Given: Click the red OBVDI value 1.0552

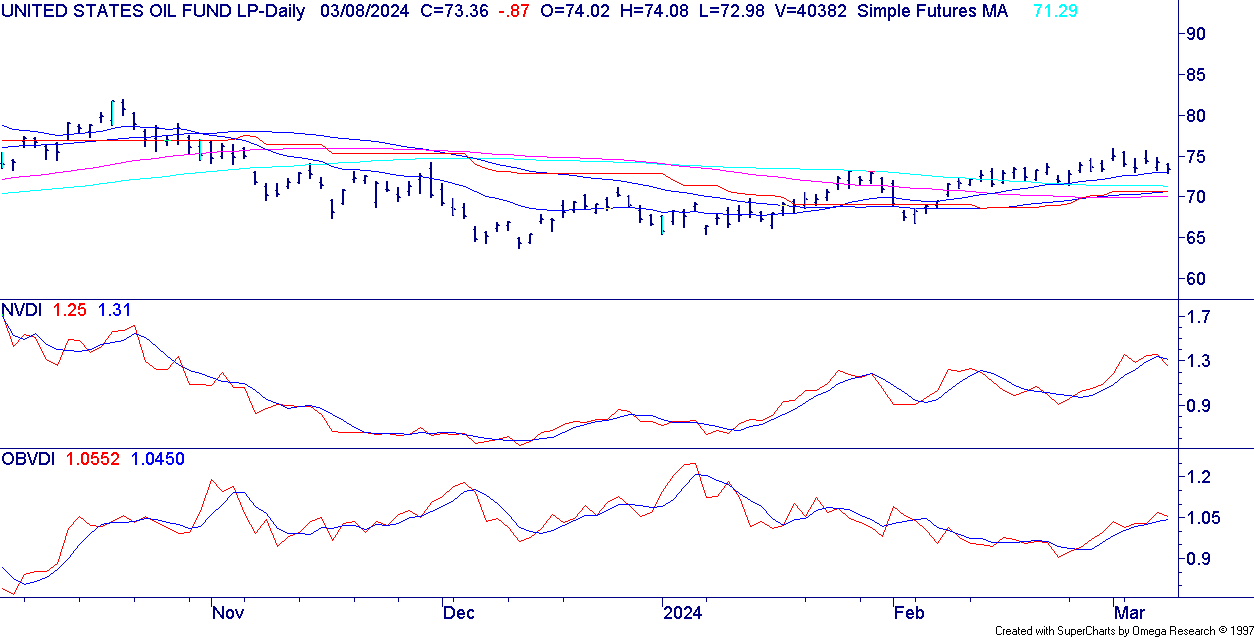Looking at the screenshot, I should 92,459.
